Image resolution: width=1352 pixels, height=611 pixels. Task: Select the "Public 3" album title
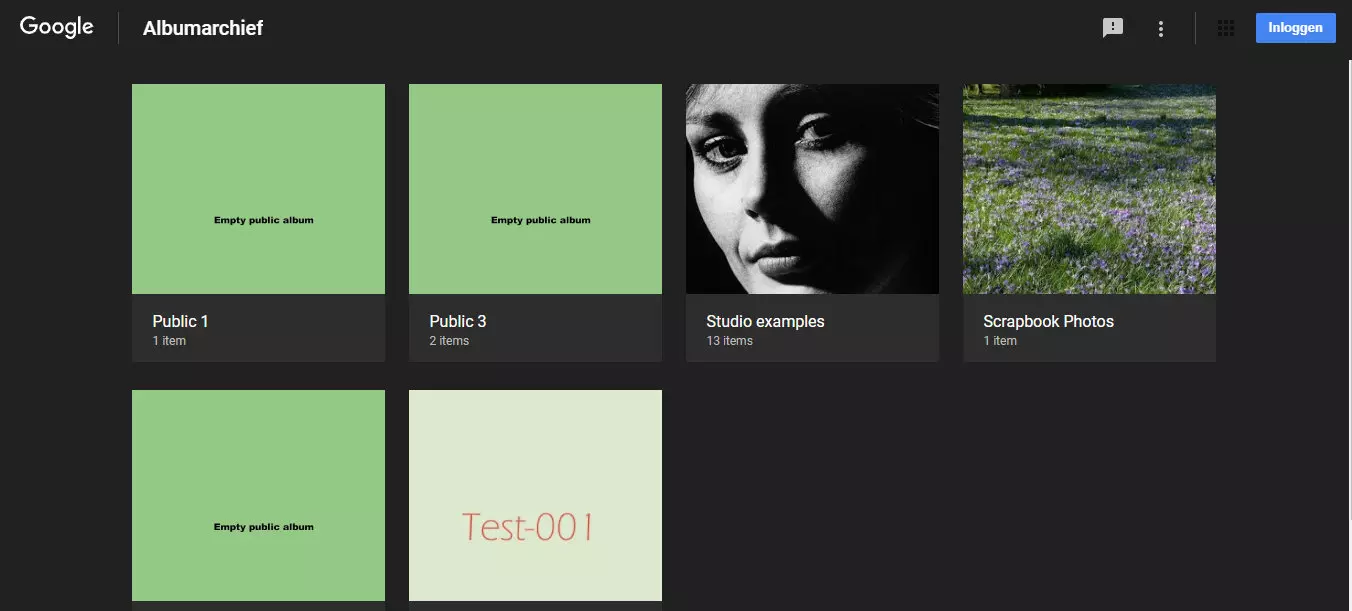click(458, 321)
